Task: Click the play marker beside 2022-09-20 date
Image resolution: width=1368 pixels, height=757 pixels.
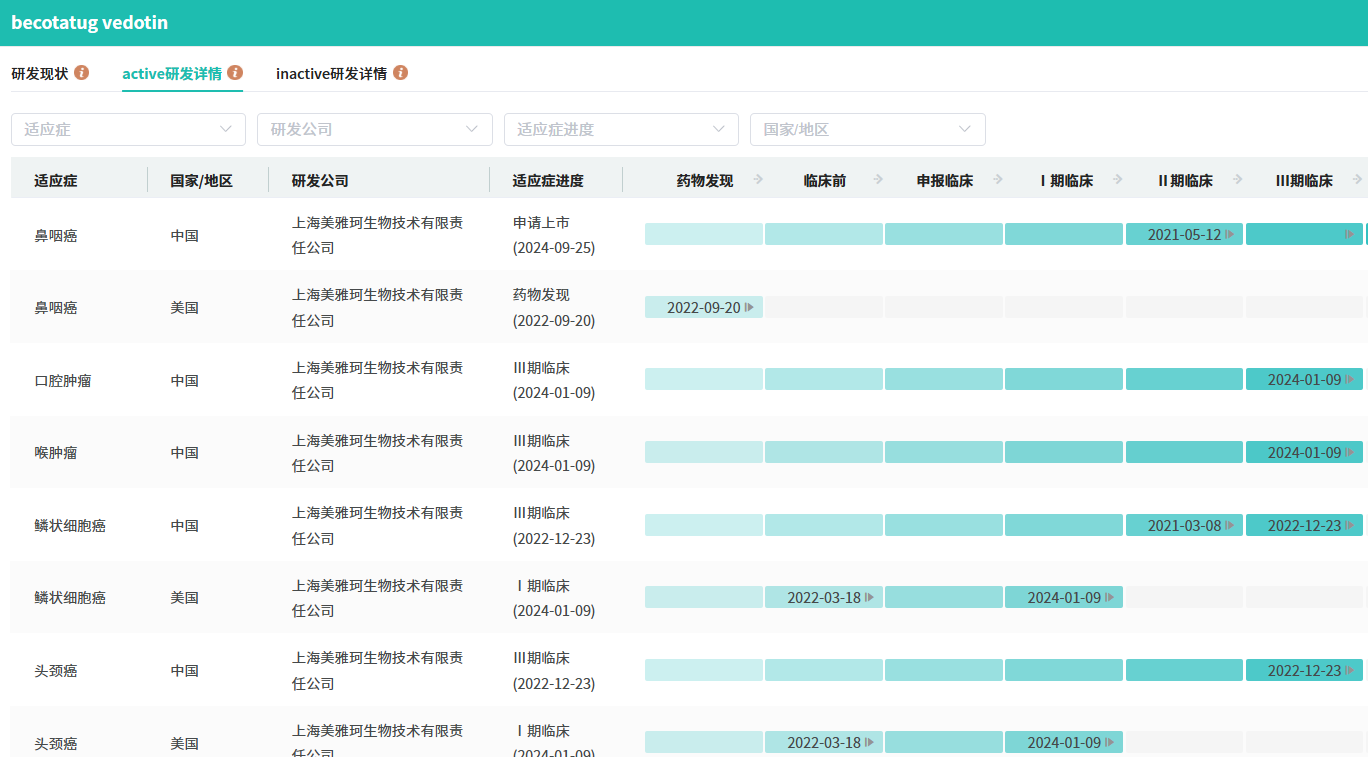Action: tap(749, 307)
